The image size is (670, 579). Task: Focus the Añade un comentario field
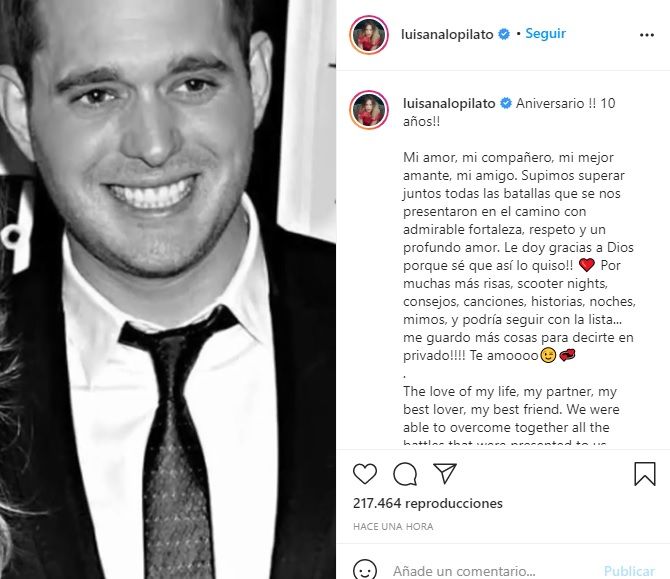pyautogui.click(x=491, y=570)
